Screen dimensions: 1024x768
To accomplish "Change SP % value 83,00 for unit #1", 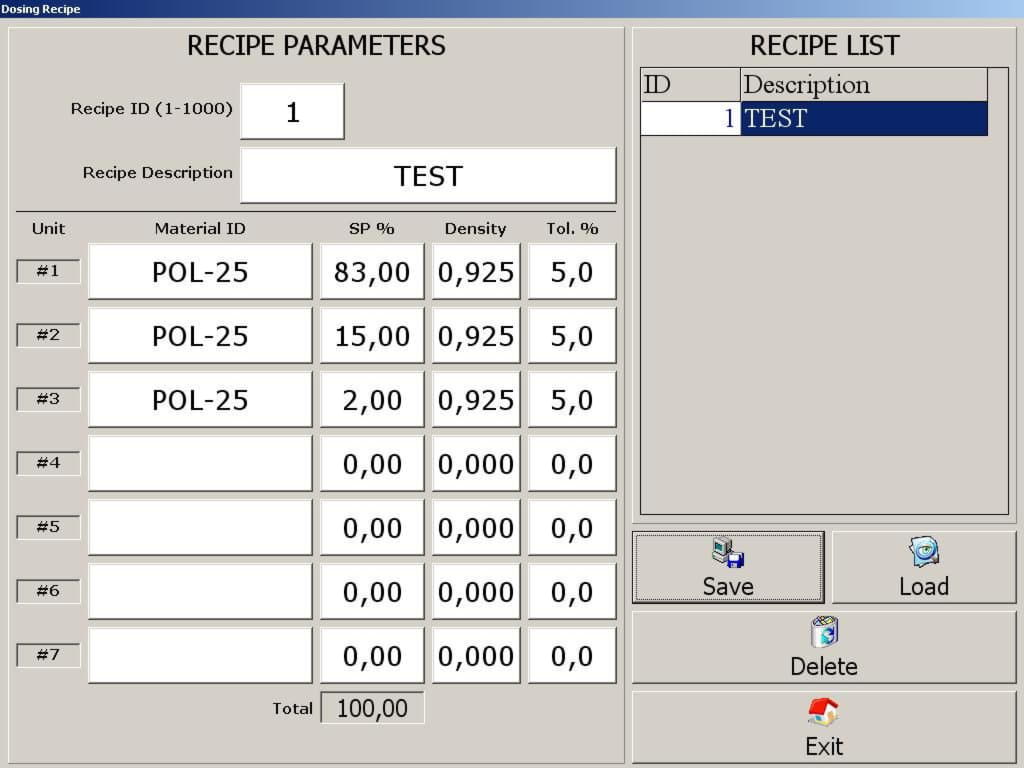I will tap(372, 272).
